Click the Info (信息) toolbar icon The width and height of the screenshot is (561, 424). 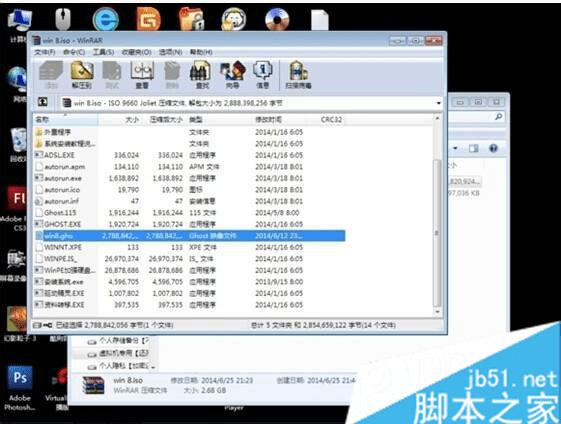tap(263, 74)
